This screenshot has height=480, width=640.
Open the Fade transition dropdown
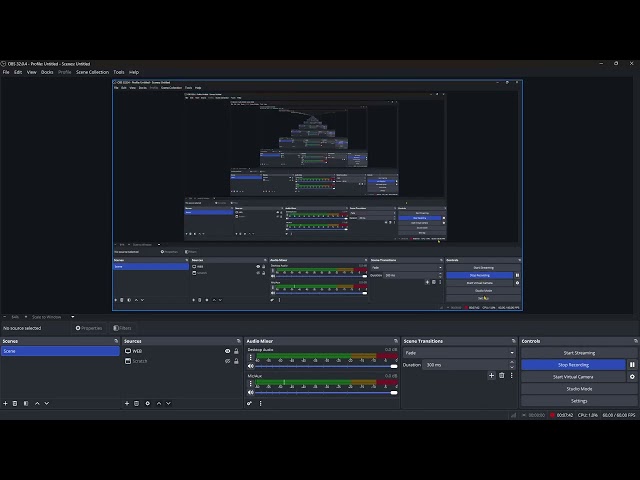point(459,353)
